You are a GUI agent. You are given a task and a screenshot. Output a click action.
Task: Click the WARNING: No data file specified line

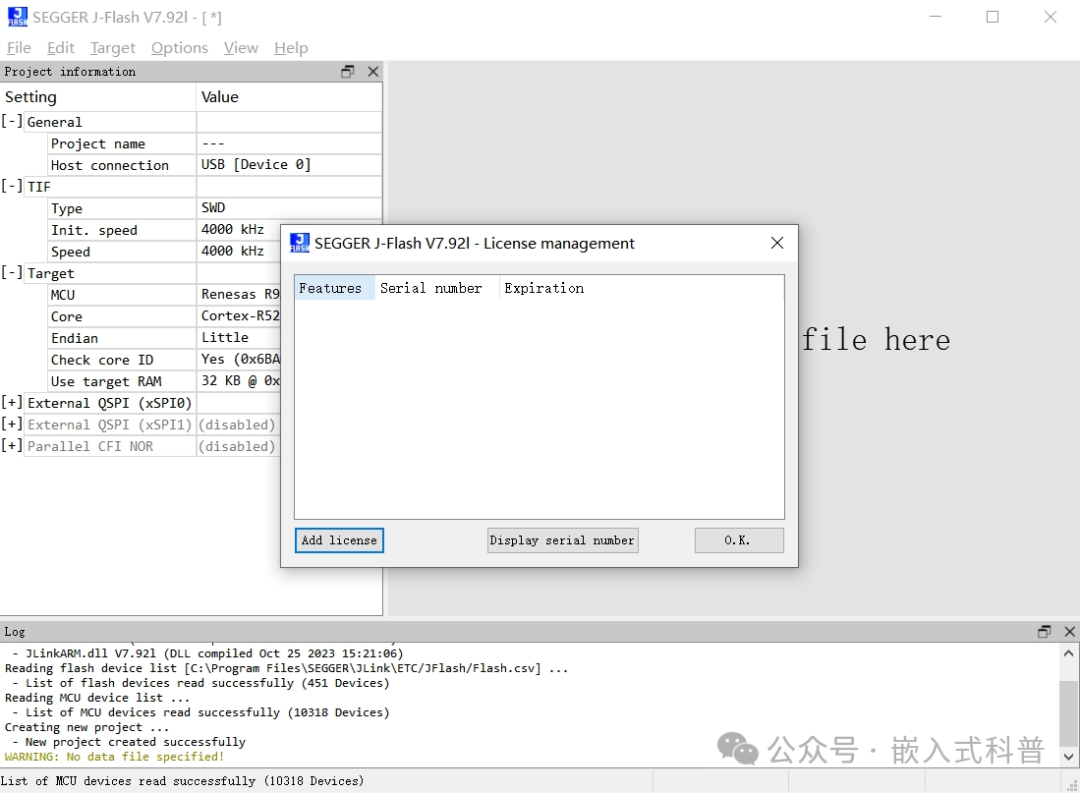(x=114, y=756)
